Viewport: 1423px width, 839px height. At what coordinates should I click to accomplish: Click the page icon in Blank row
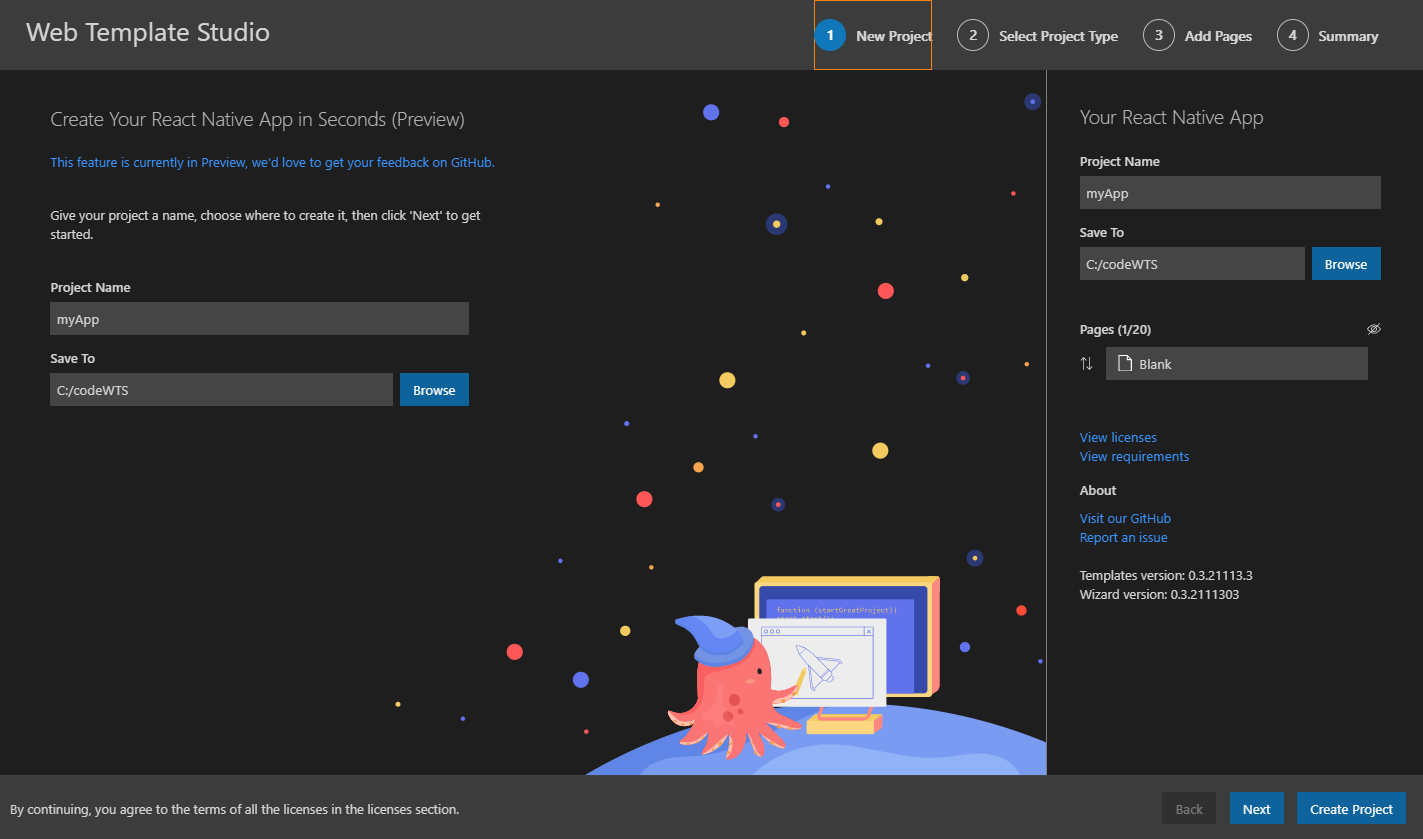[1124, 364]
